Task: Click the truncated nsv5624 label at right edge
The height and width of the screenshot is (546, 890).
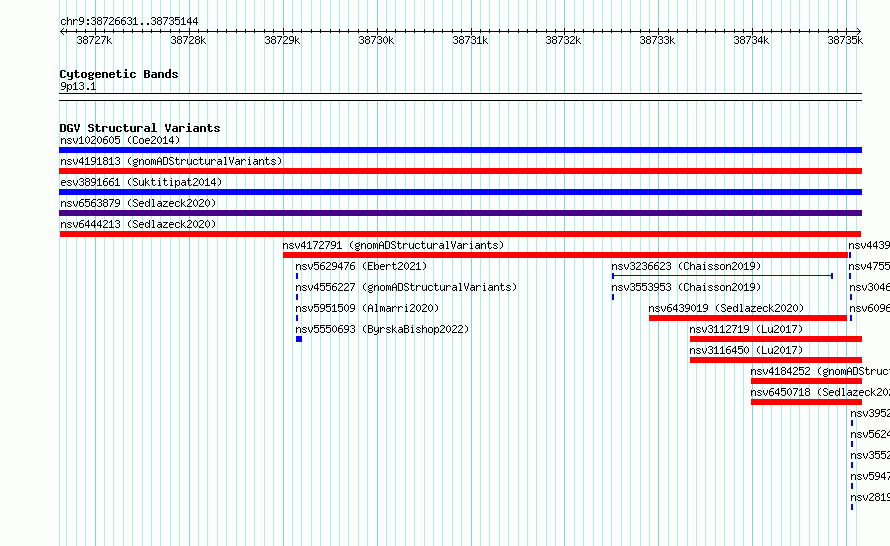Action: 870,434
